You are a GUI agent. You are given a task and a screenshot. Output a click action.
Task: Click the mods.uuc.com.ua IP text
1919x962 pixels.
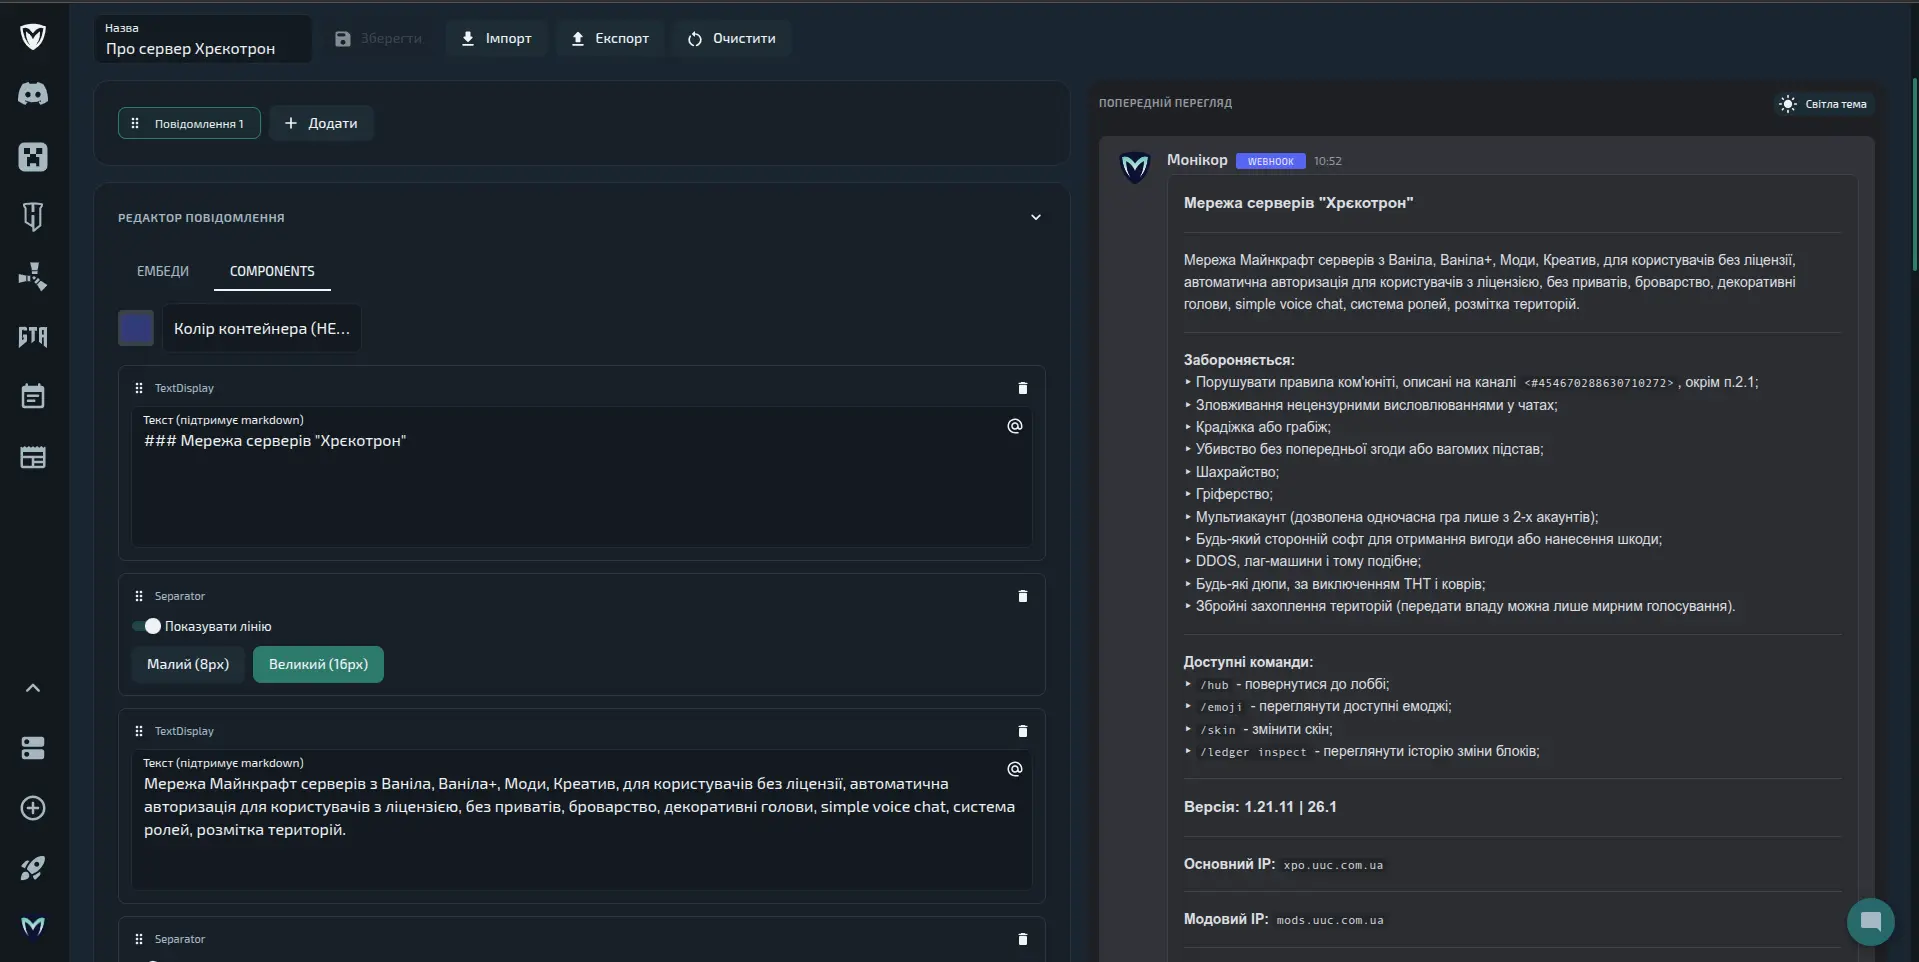point(1329,920)
